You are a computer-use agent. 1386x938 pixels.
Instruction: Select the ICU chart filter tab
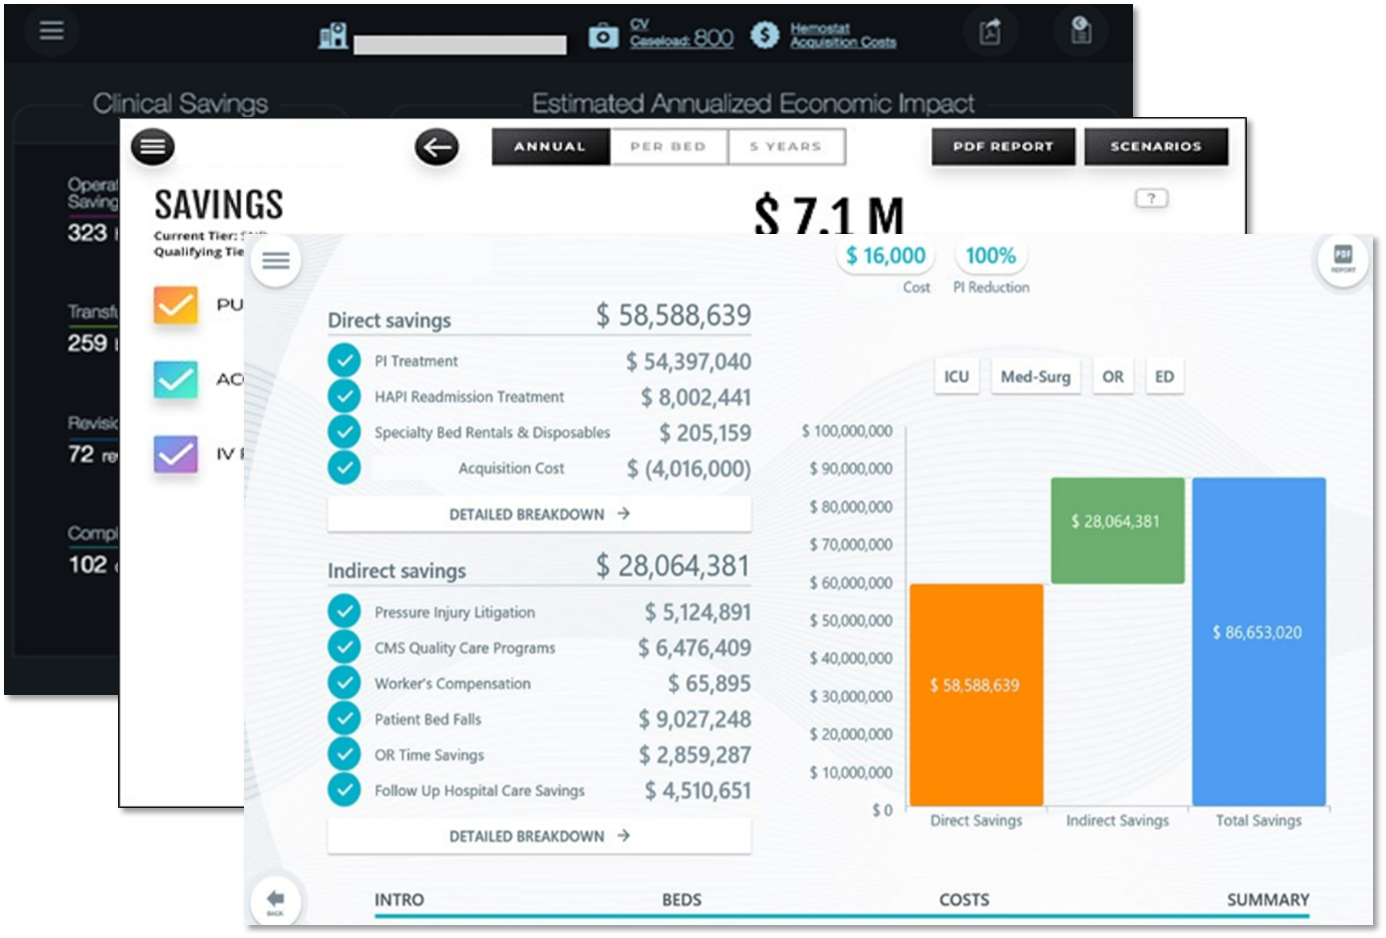coord(955,376)
